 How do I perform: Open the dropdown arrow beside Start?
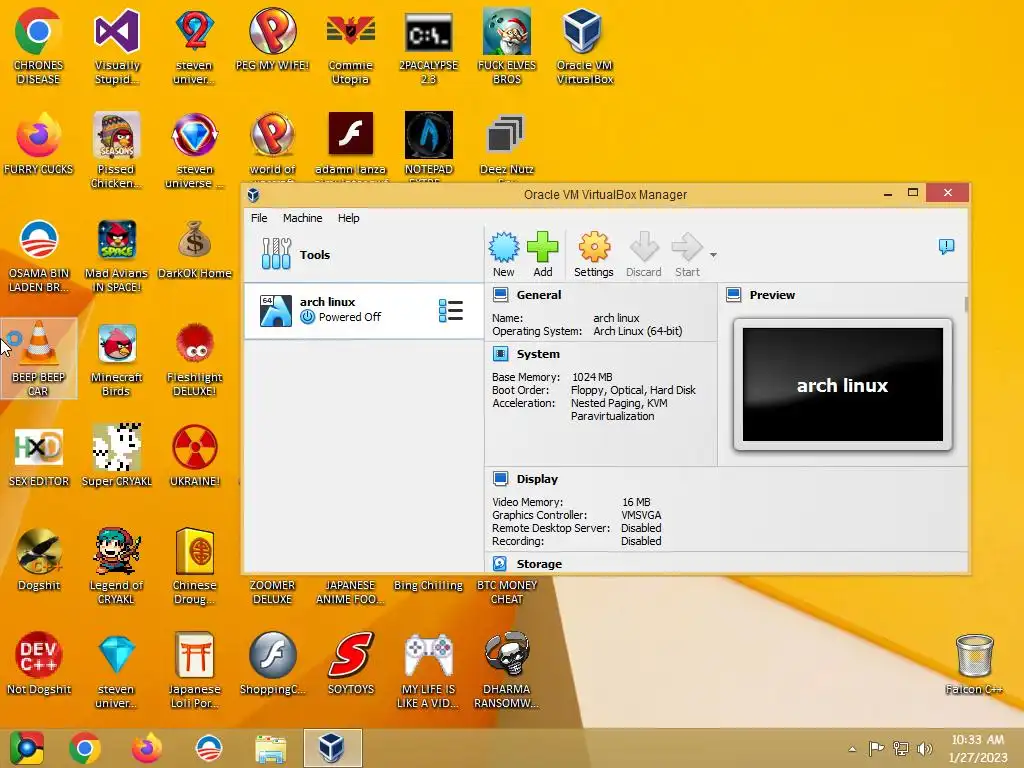713,255
